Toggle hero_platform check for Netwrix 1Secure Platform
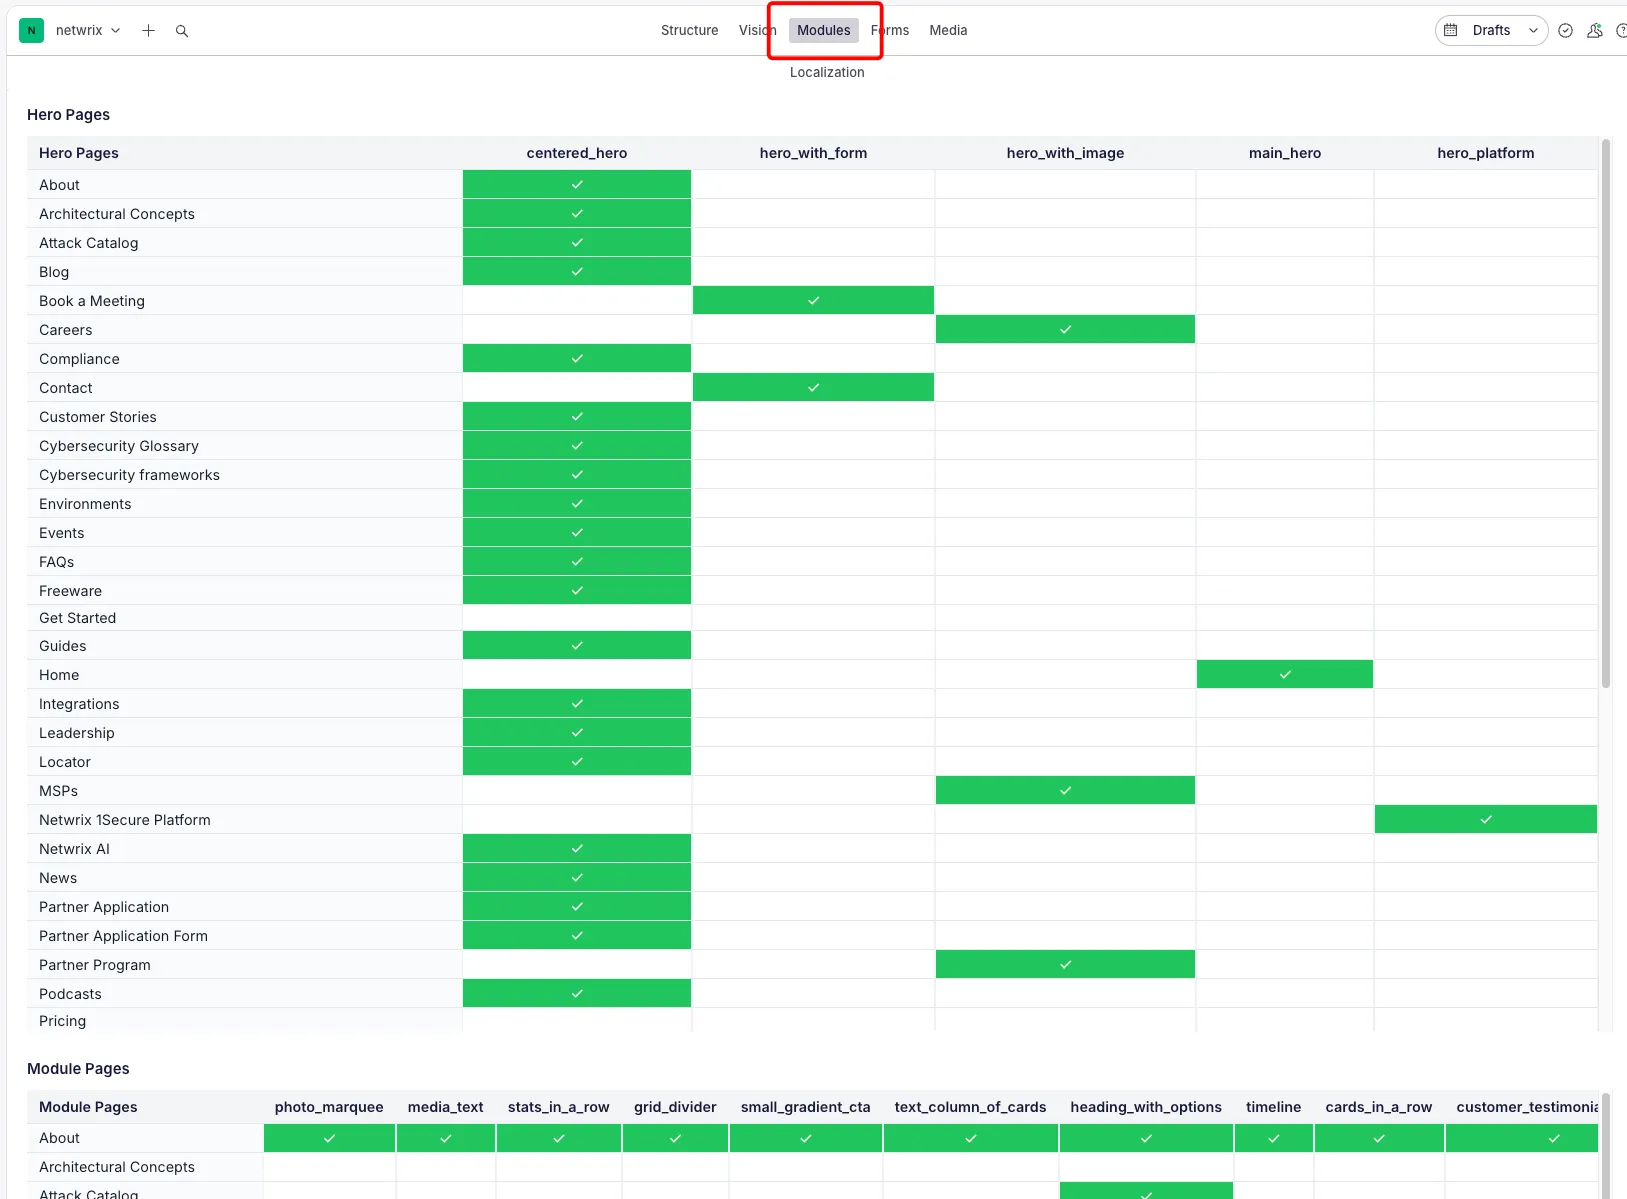 pos(1486,819)
